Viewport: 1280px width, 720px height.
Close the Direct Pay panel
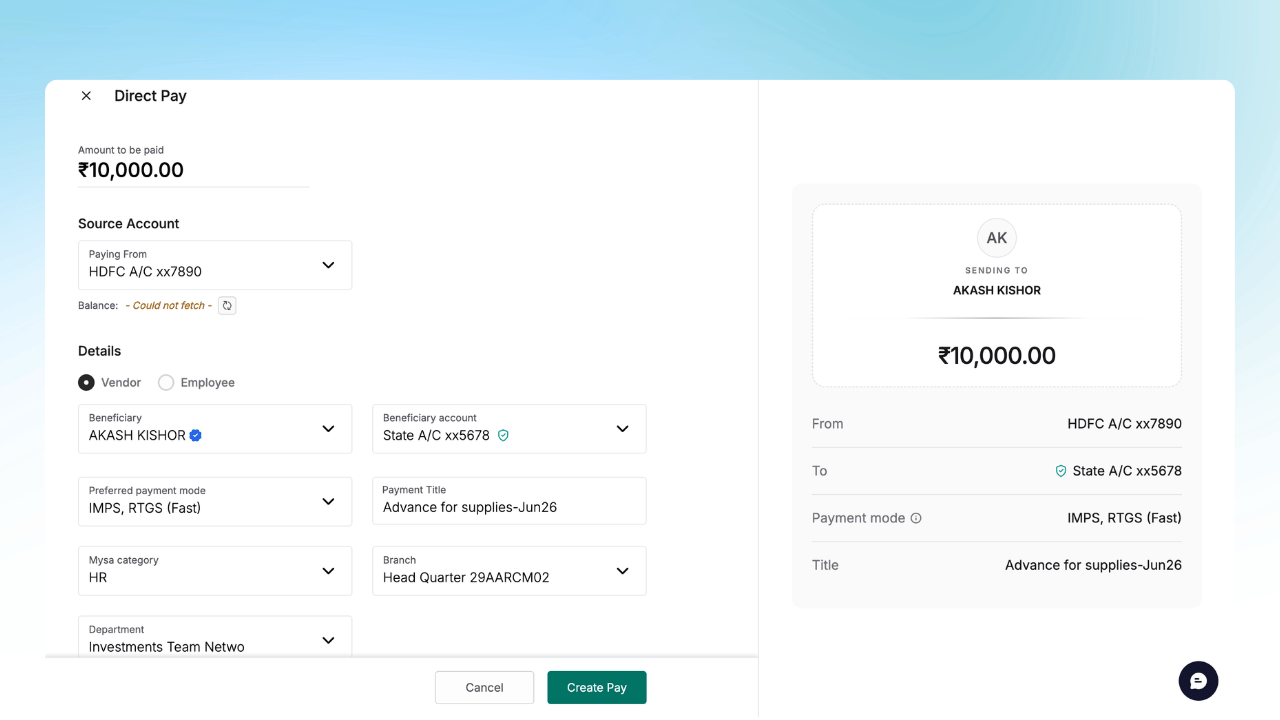click(86, 96)
